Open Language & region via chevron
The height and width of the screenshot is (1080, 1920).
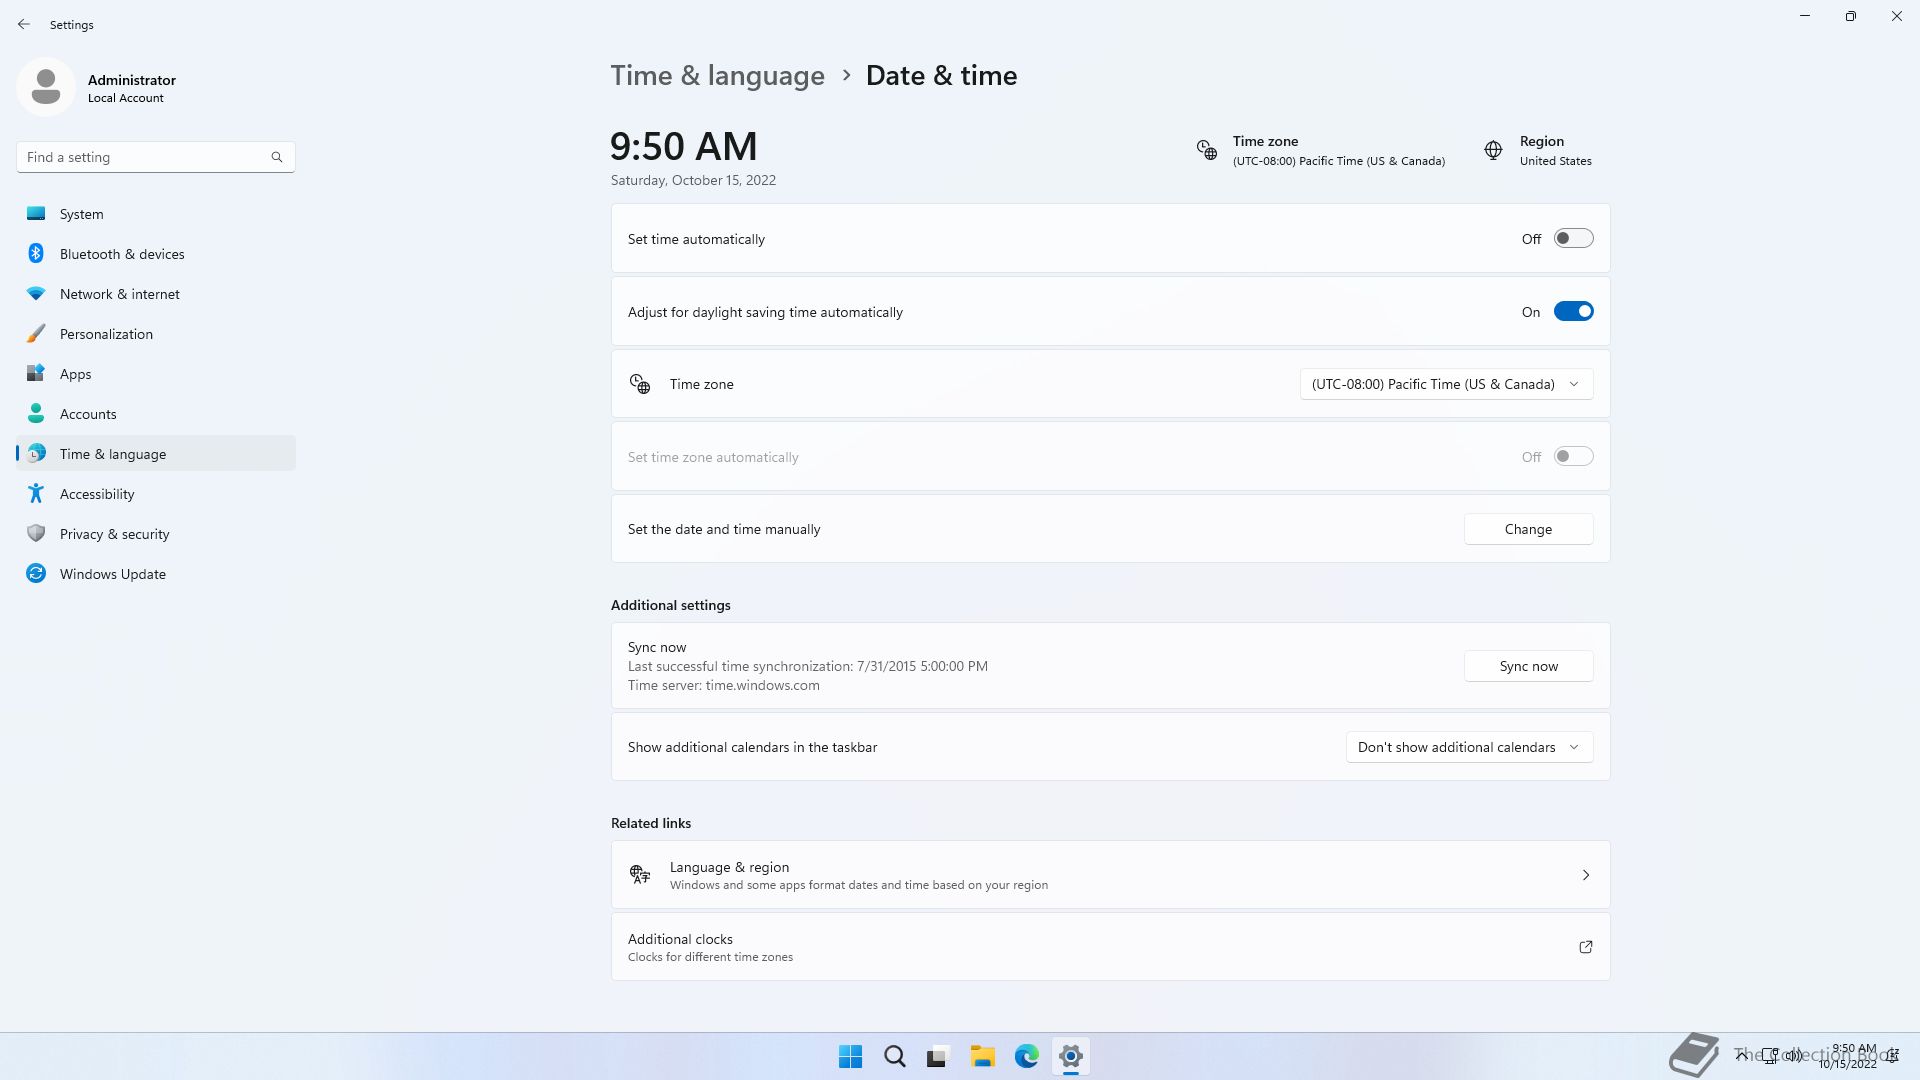point(1585,875)
